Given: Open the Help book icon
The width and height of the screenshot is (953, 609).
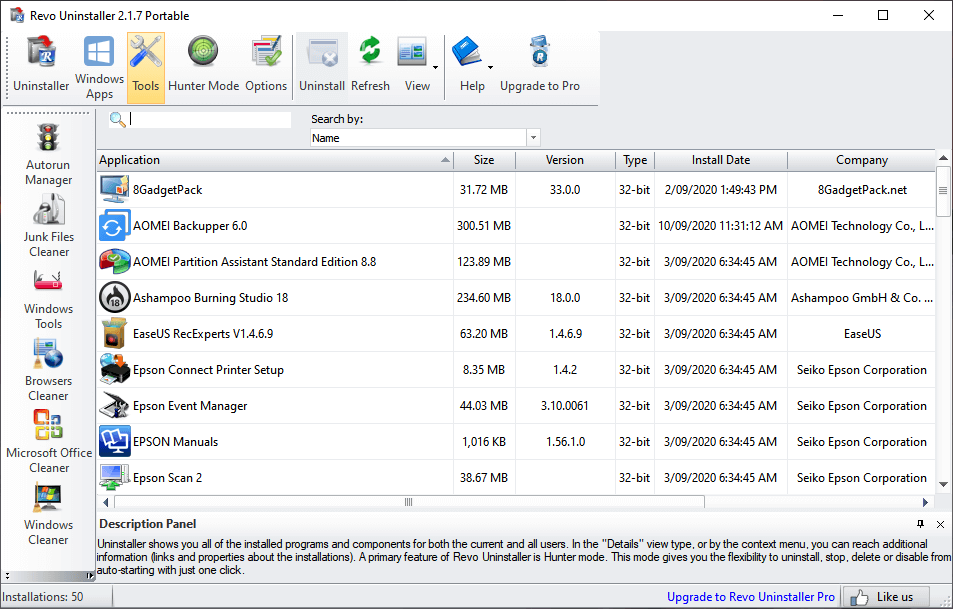Looking at the screenshot, I should pos(467,52).
